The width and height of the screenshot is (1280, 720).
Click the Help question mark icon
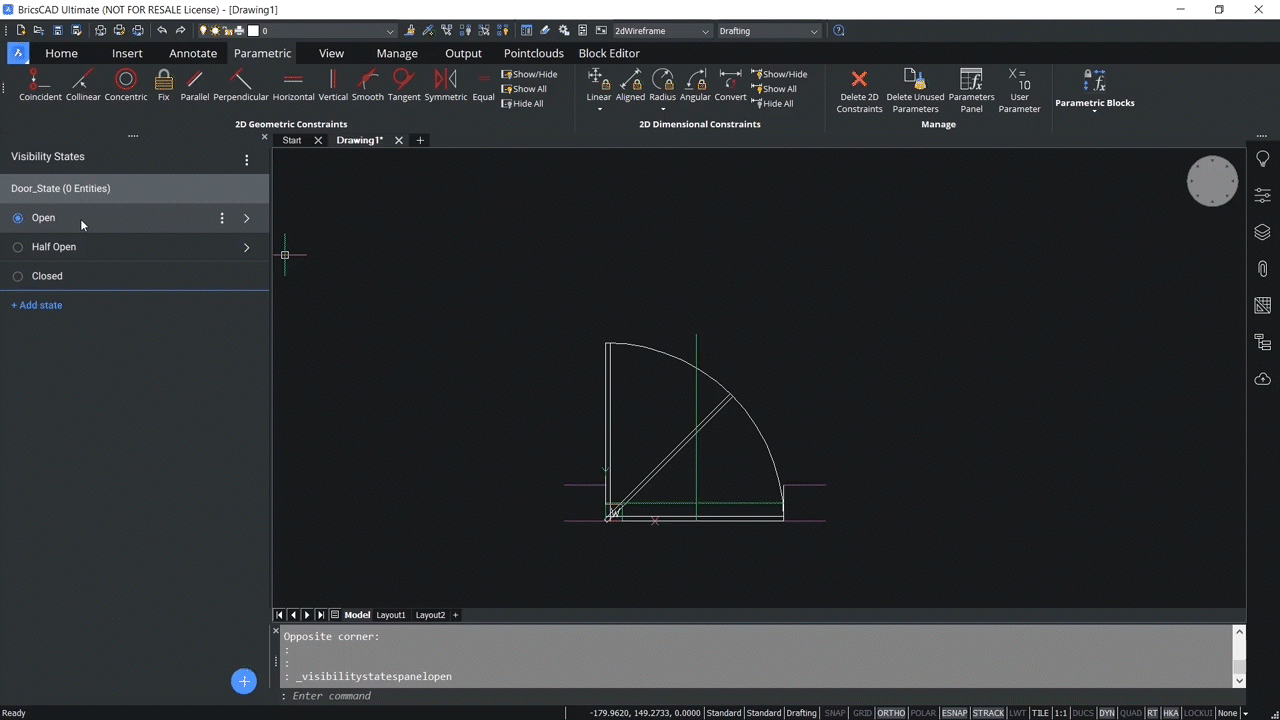click(839, 31)
